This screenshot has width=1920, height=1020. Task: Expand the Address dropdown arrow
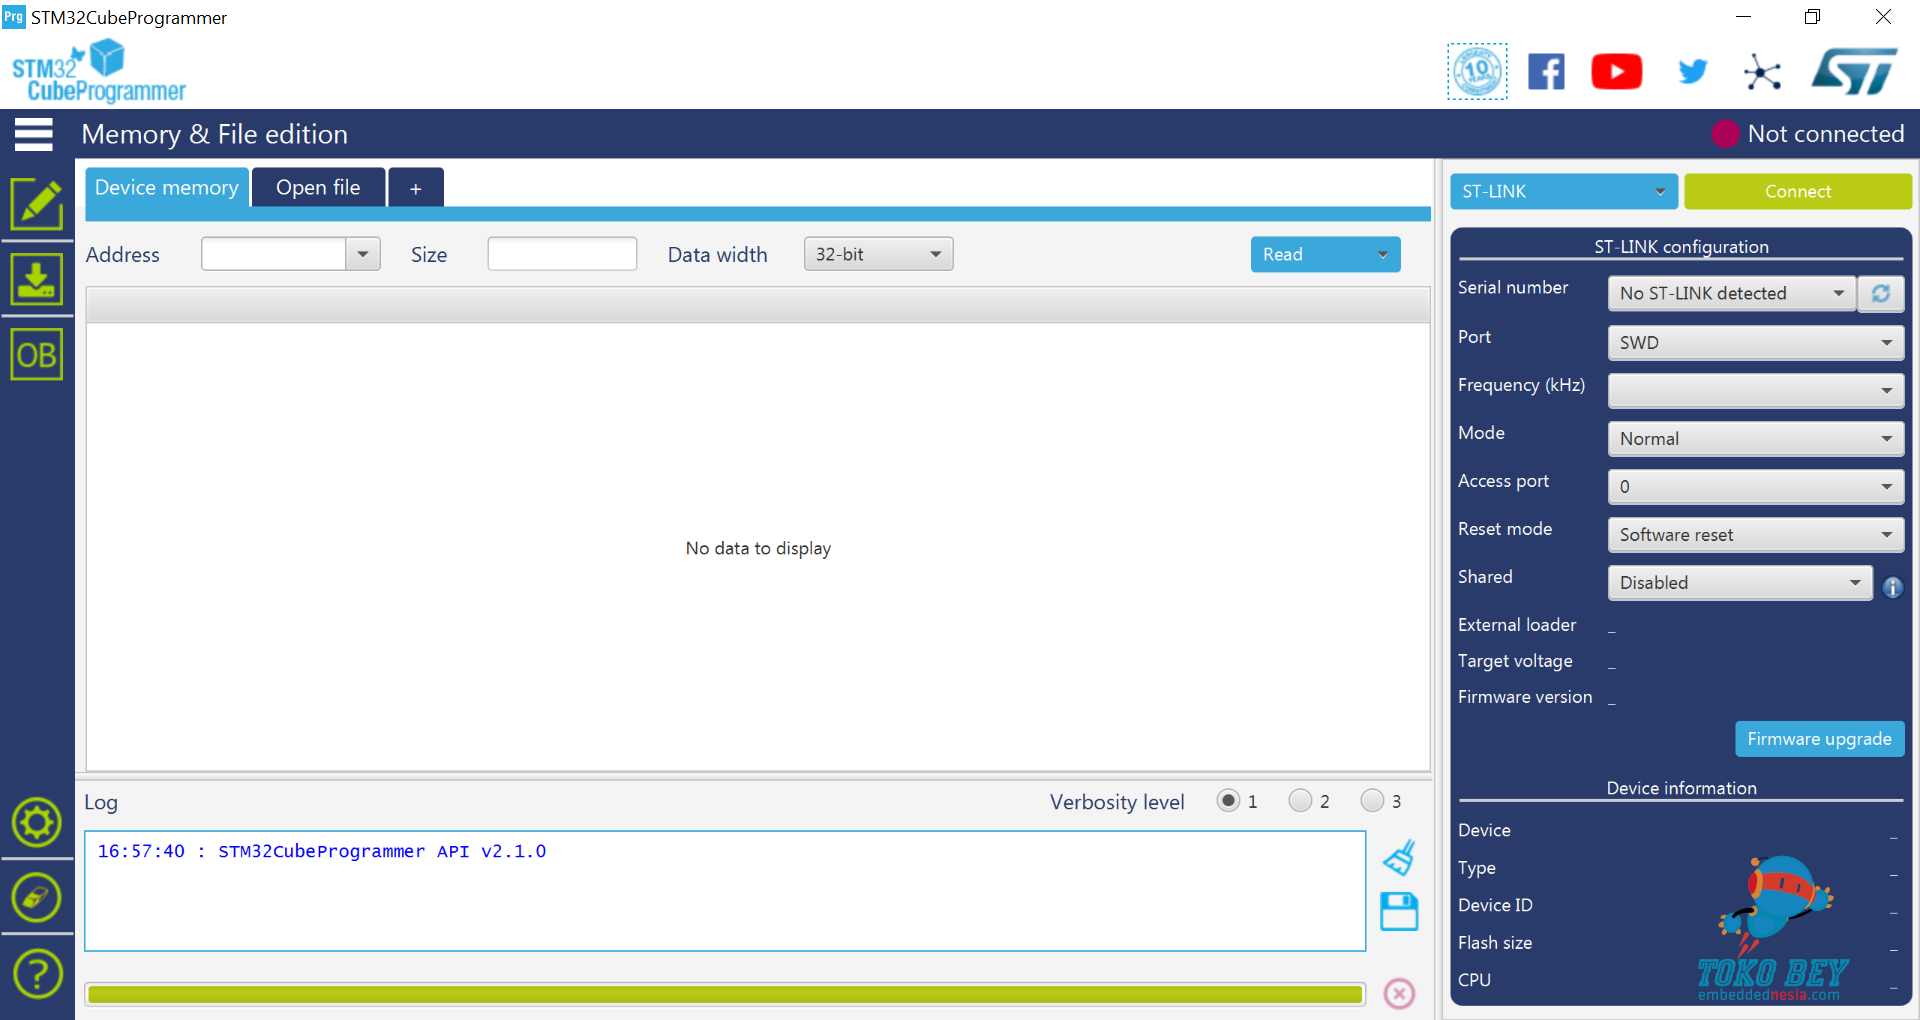(x=363, y=254)
